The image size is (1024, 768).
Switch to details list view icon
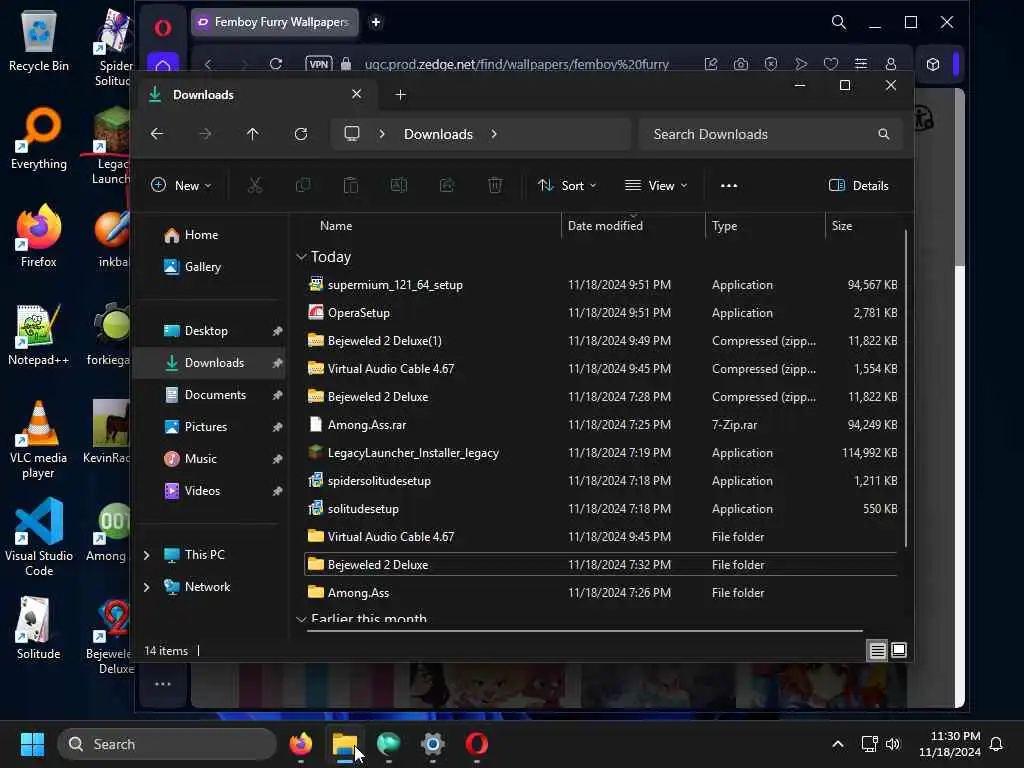(x=877, y=650)
